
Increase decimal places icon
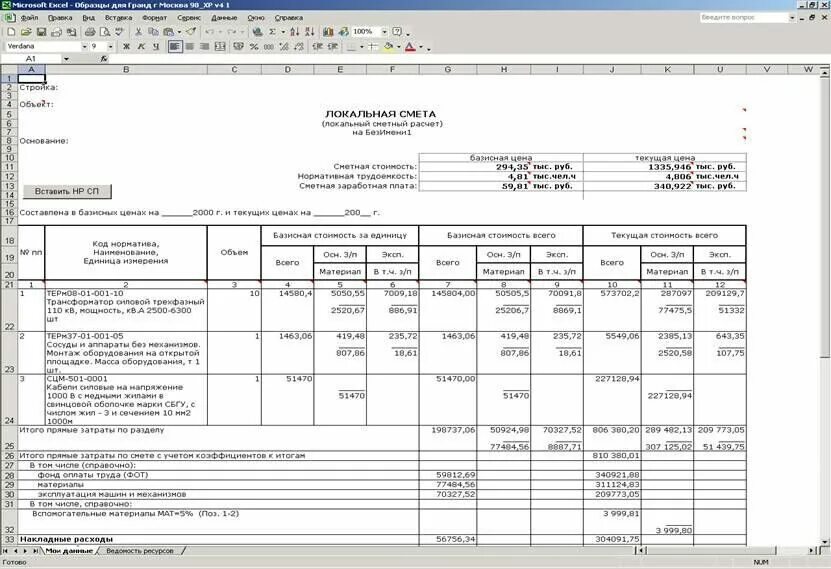(x=284, y=47)
